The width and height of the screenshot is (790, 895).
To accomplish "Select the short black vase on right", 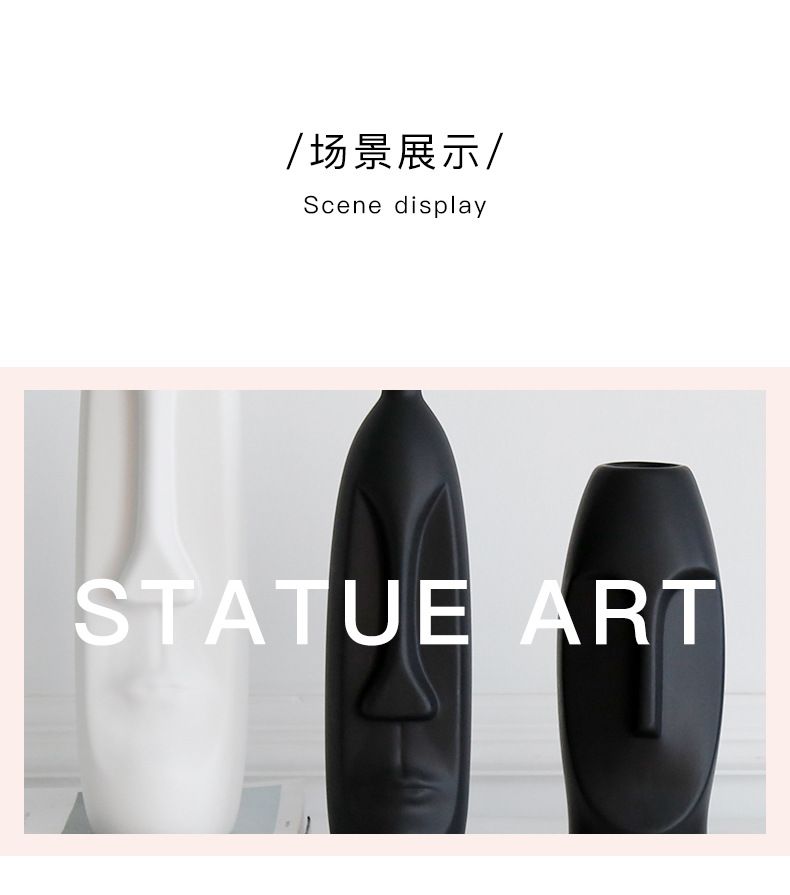I will pyautogui.click(x=643, y=649).
